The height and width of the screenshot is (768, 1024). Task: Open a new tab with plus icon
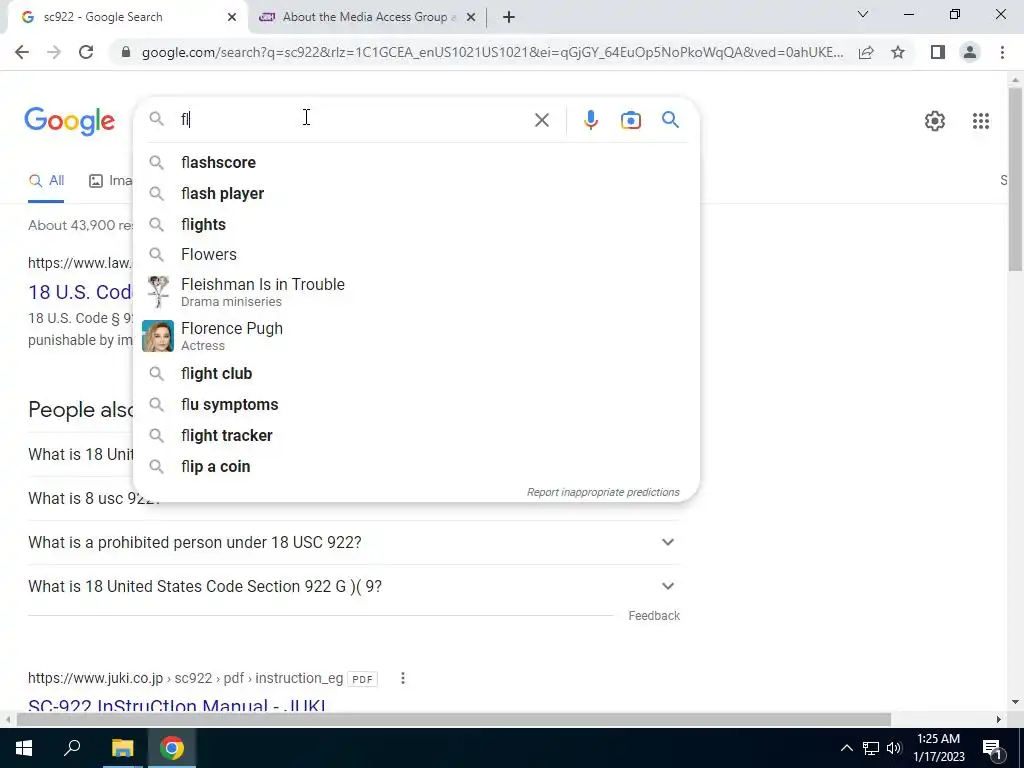coord(509,17)
